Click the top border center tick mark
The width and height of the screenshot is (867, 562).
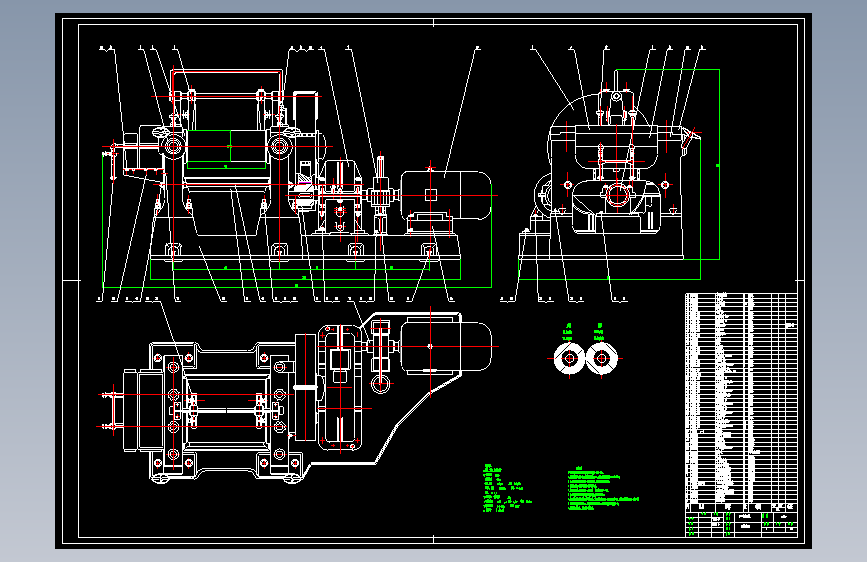pyautogui.click(x=434, y=23)
